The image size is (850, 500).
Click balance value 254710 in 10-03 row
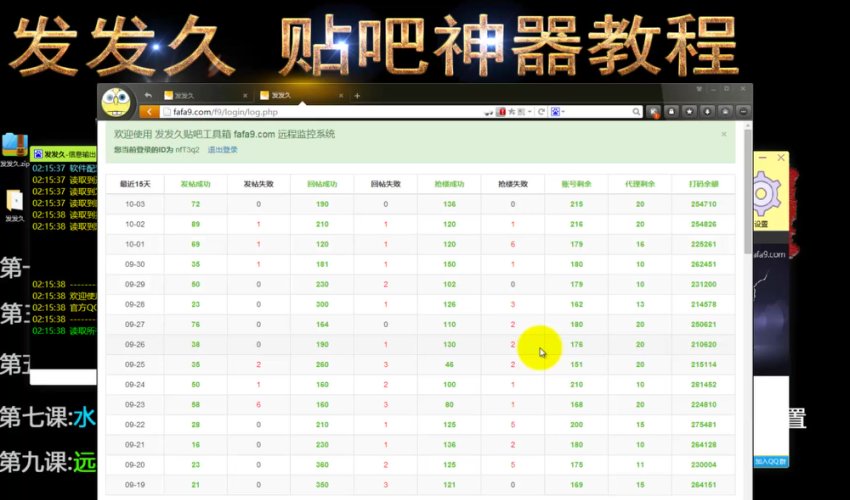[704, 204]
